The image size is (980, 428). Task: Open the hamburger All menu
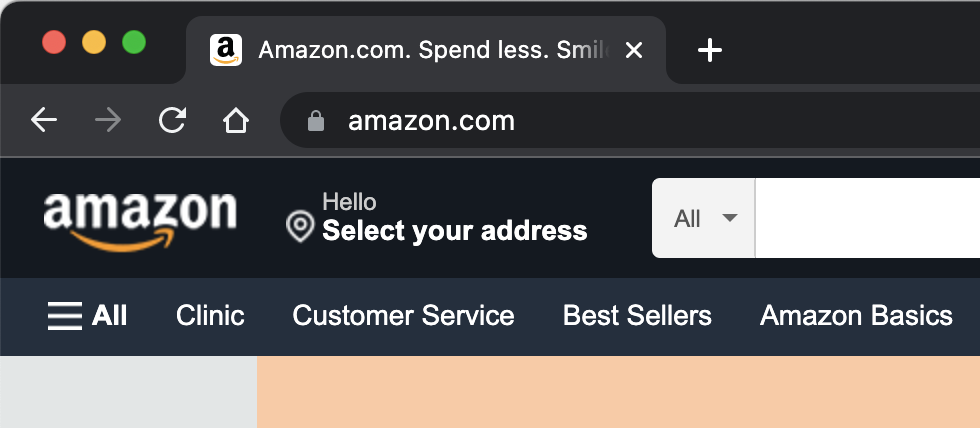click(88, 316)
